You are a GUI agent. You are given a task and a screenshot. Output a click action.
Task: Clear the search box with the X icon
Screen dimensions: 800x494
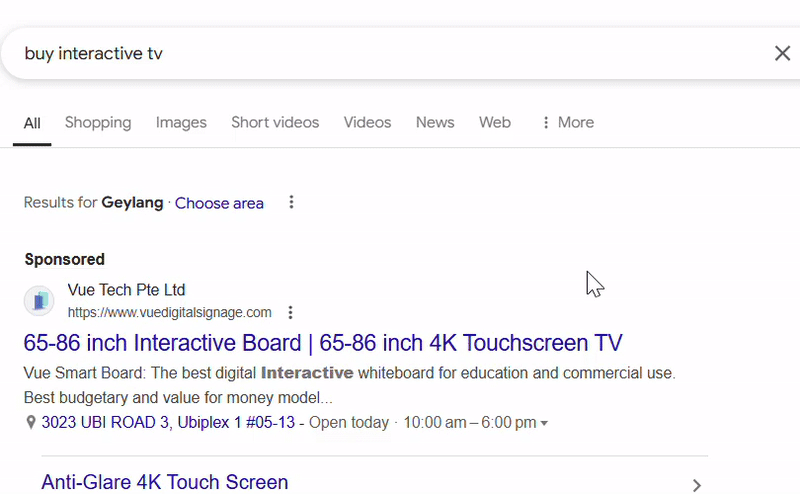click(x=782, y=53)
